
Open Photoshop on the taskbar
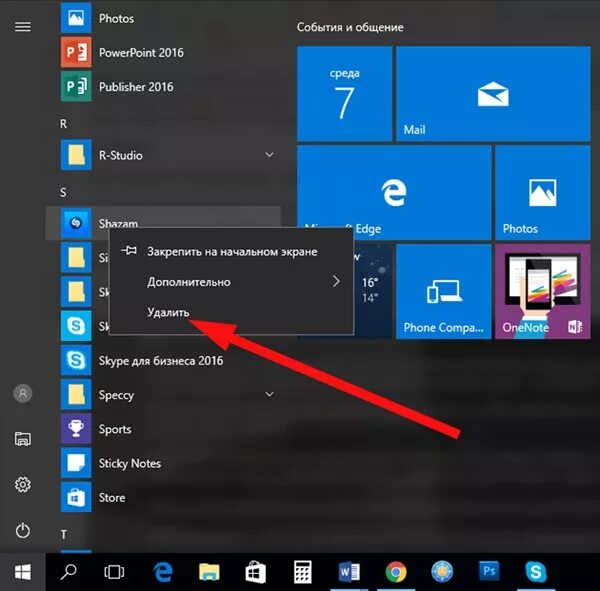tap(489, 571)
